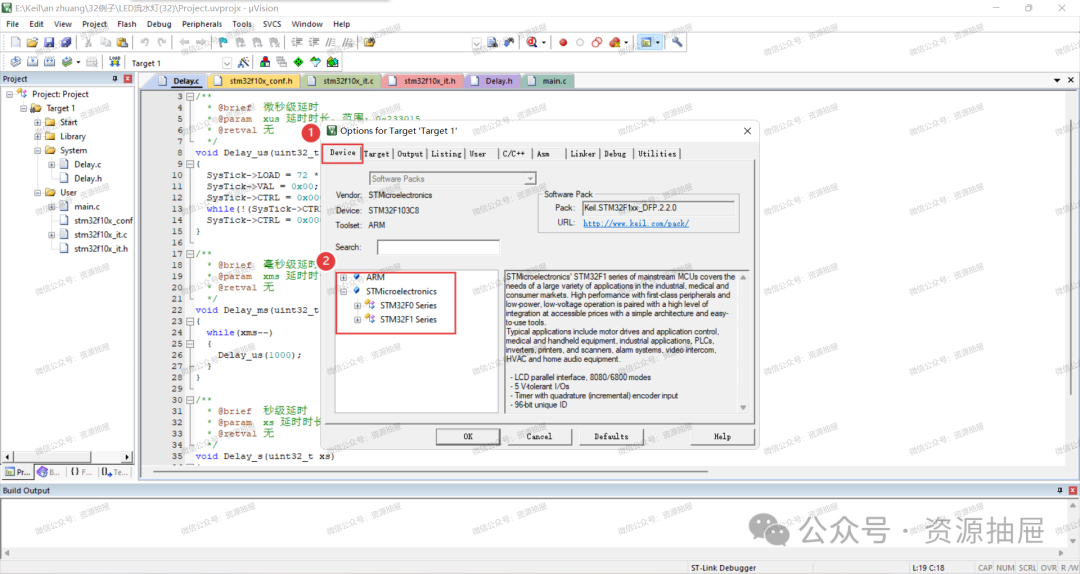Expand the main.c file node
The height and width of the screenshot is (574, 1080).
click(51, 207)
